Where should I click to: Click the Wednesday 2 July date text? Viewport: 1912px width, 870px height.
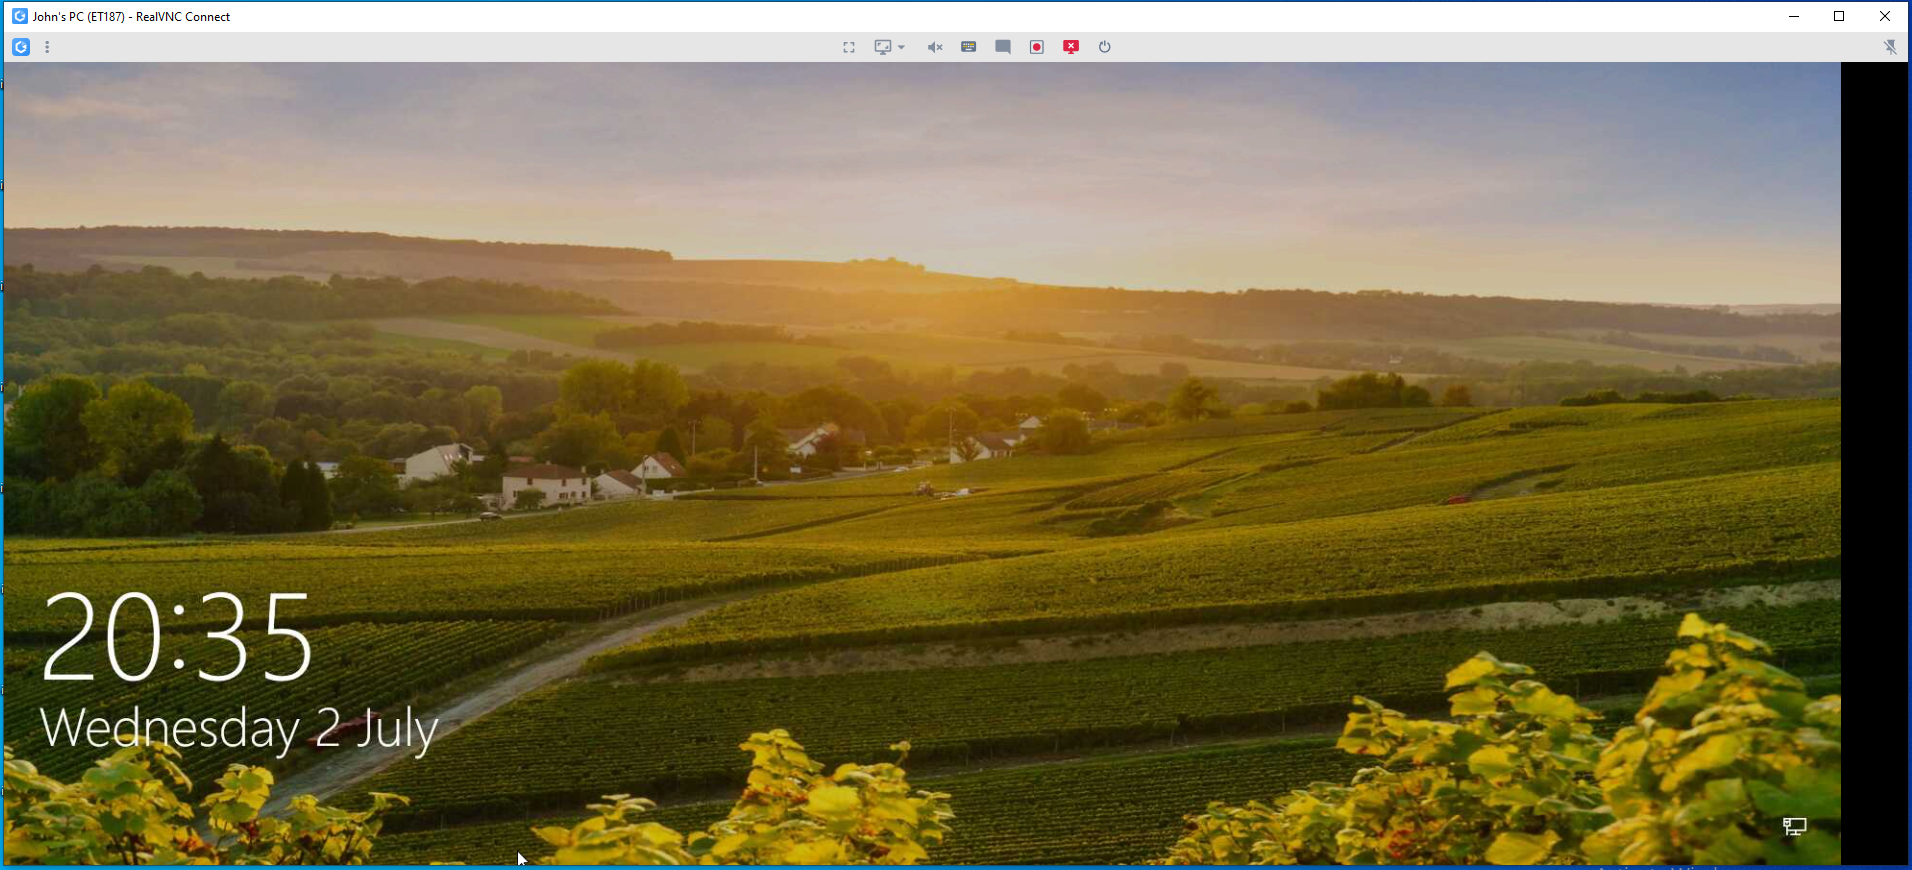coord(239,729)
